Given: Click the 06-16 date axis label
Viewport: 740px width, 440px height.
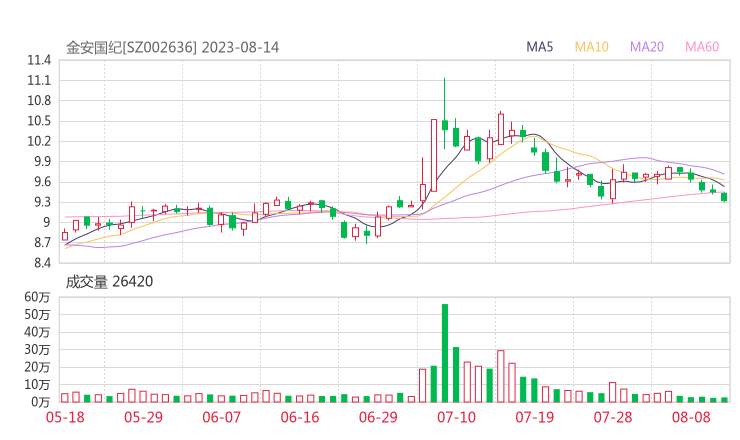Looking at the screenshot, I should 300,417.
